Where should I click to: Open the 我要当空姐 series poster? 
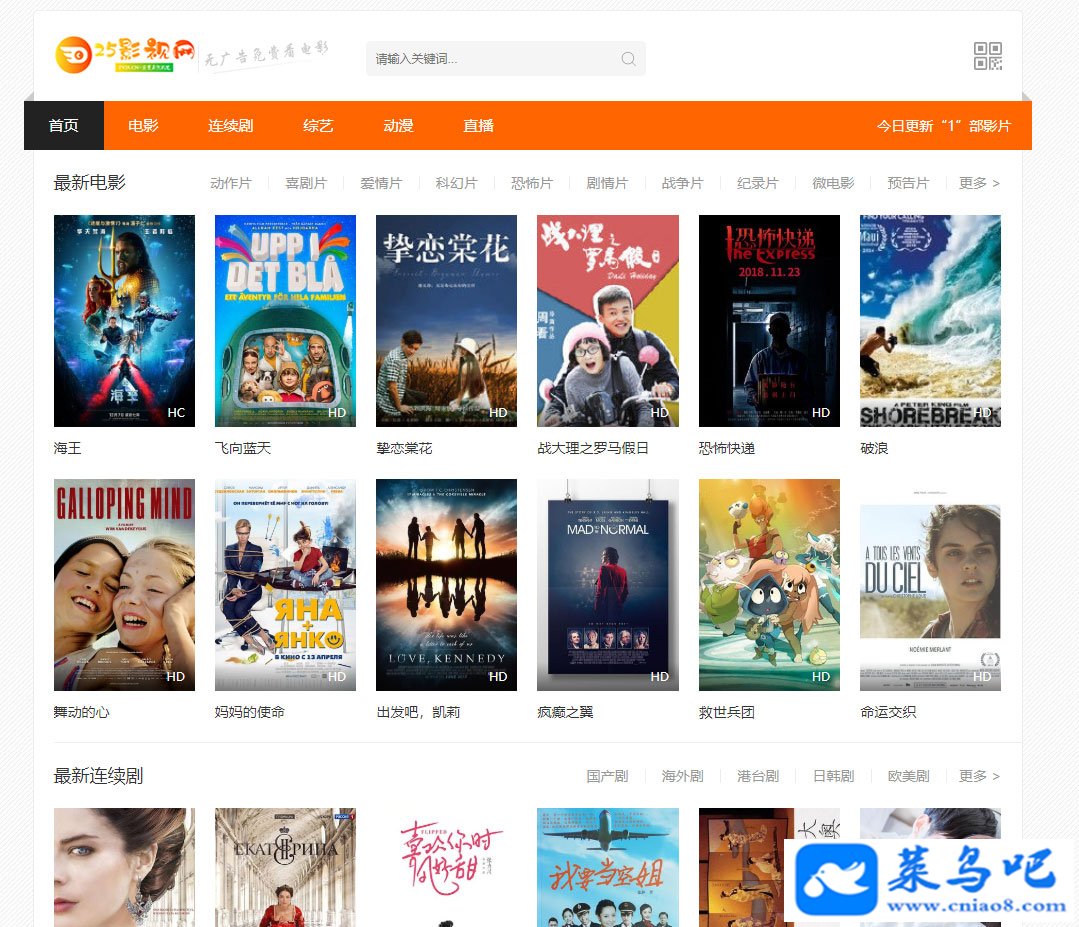[x=608, y=867]
